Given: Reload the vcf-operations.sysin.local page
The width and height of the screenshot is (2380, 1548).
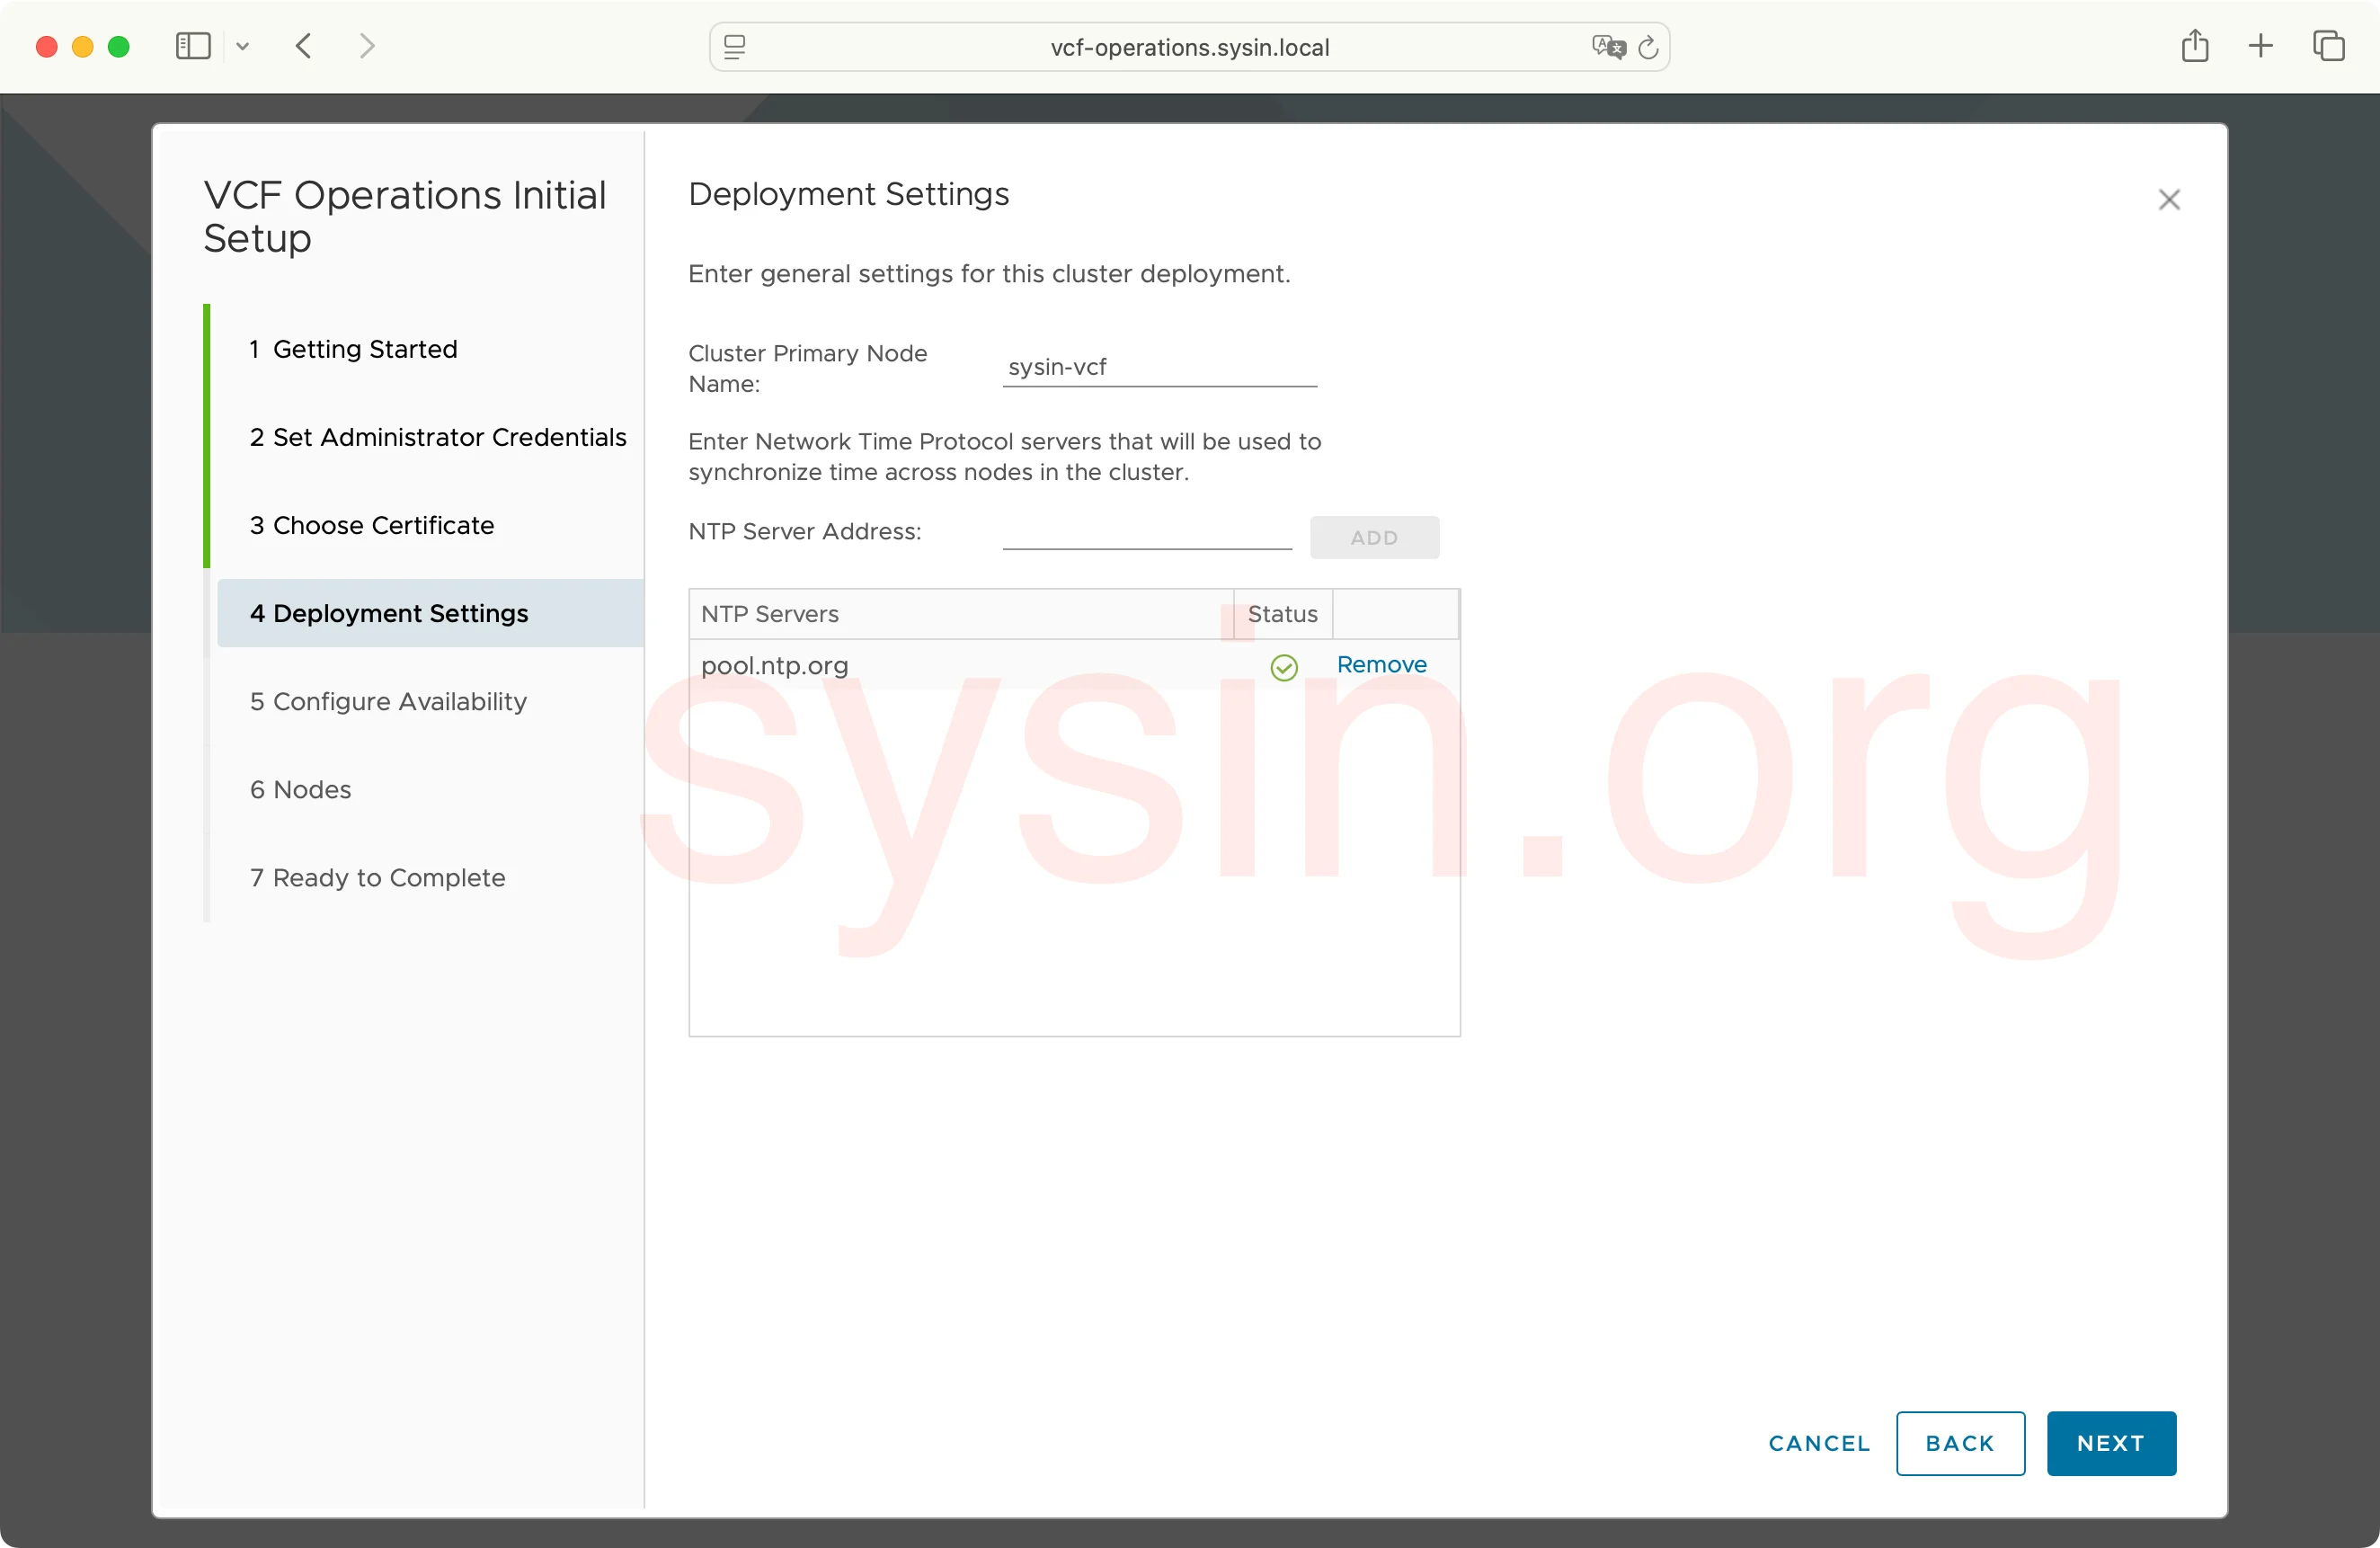Looking at the screenshot, I should point(1649,47).
